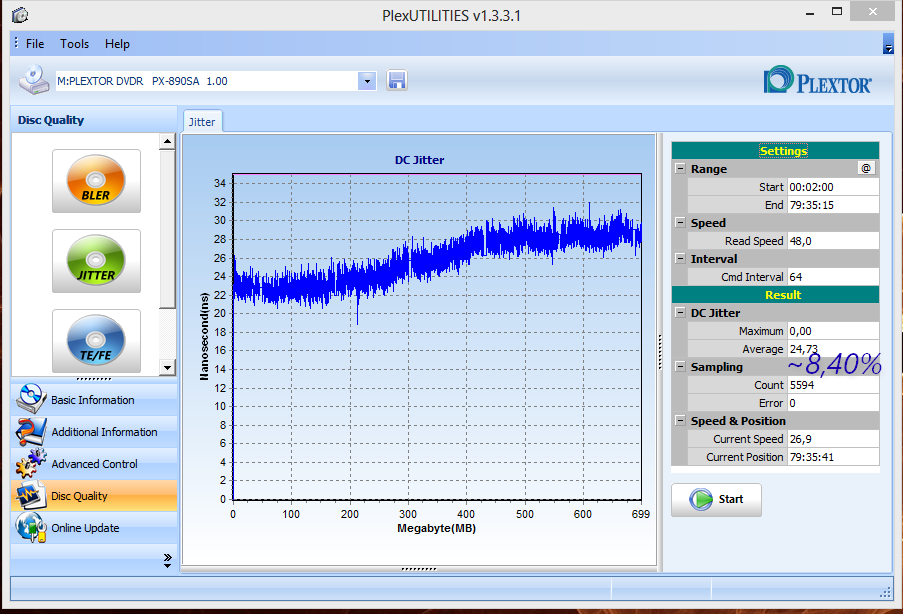Select the JITTER disc test
Image resolution: width=903 pixels, height=614 pixels.
[x=96, y=261]
